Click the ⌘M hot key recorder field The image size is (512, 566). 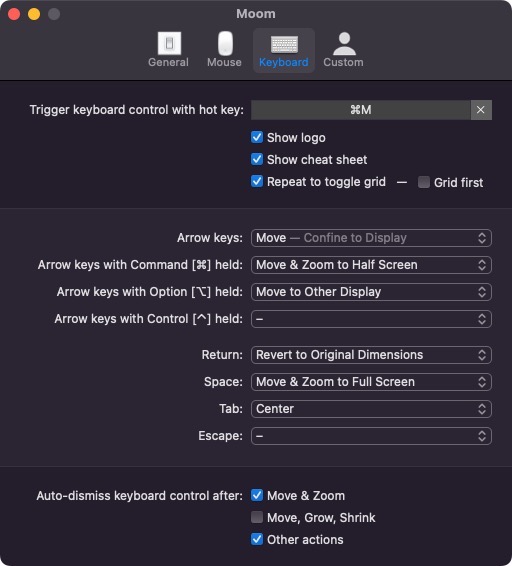click(361, 110)
